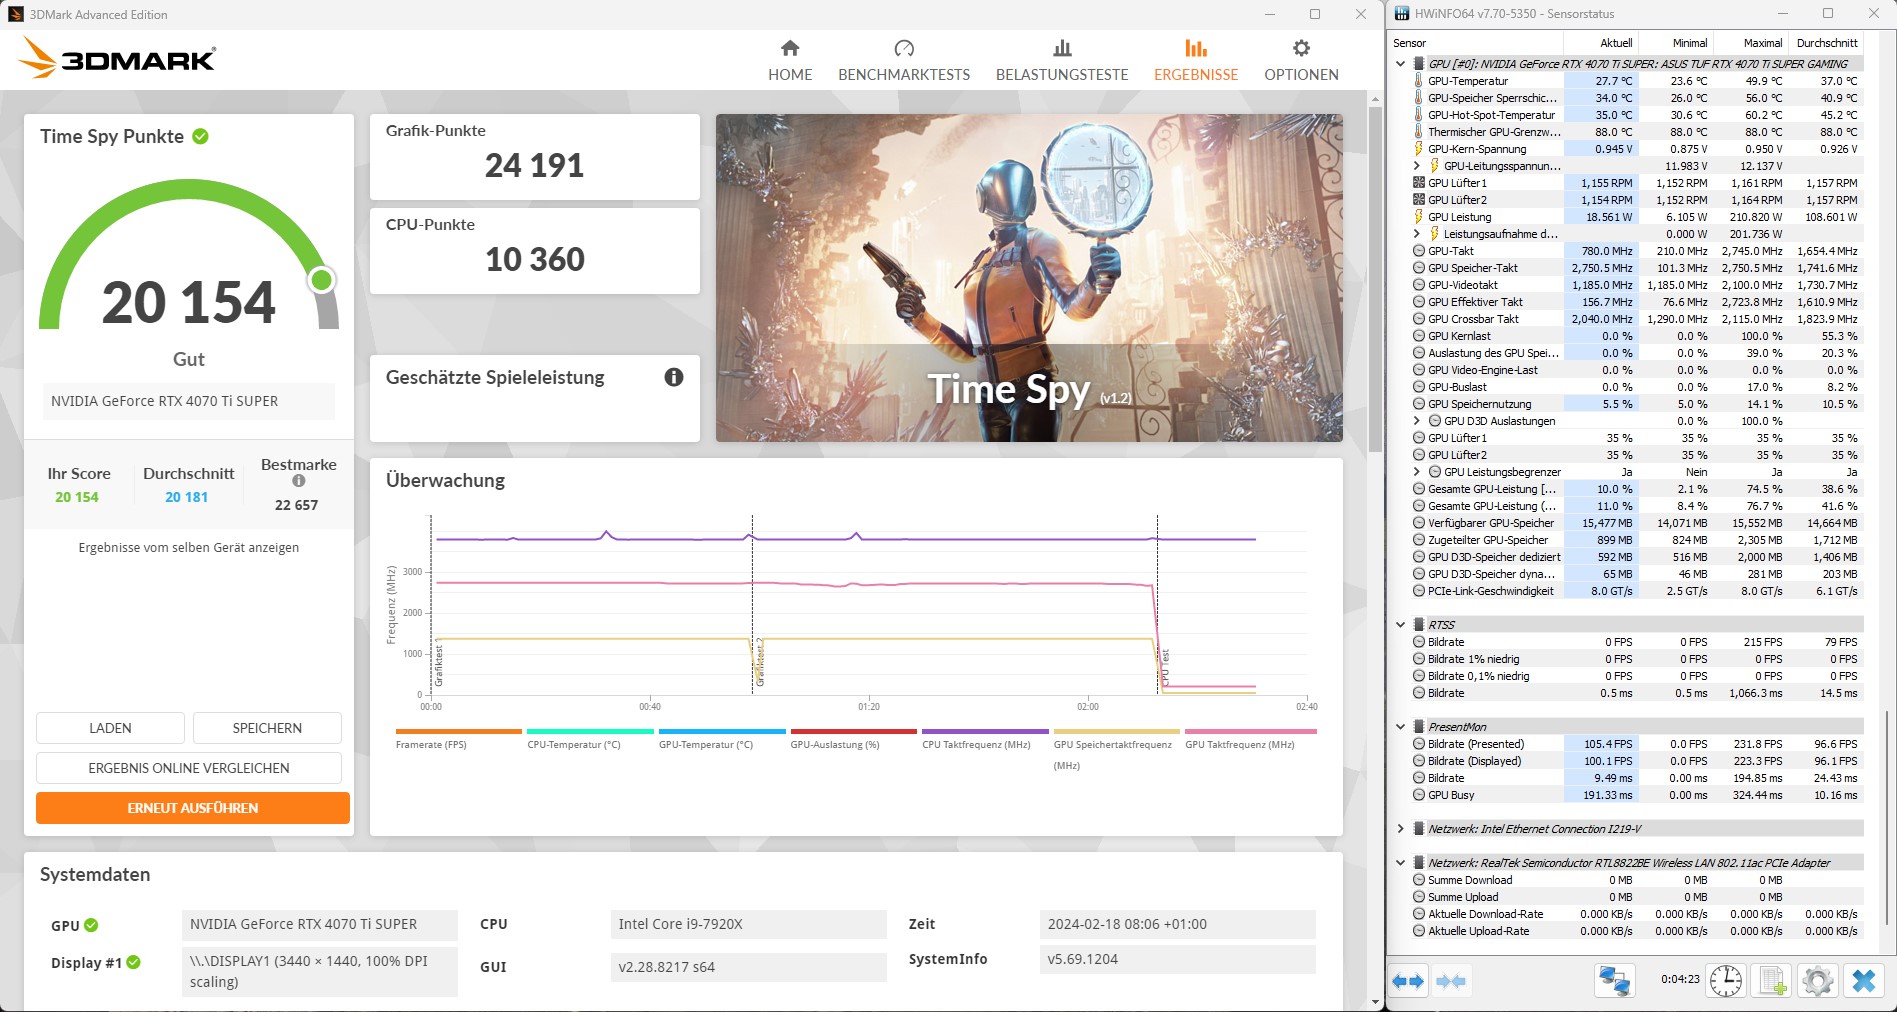Click the thermometer icon of GPU-Temperatur

1418,81
